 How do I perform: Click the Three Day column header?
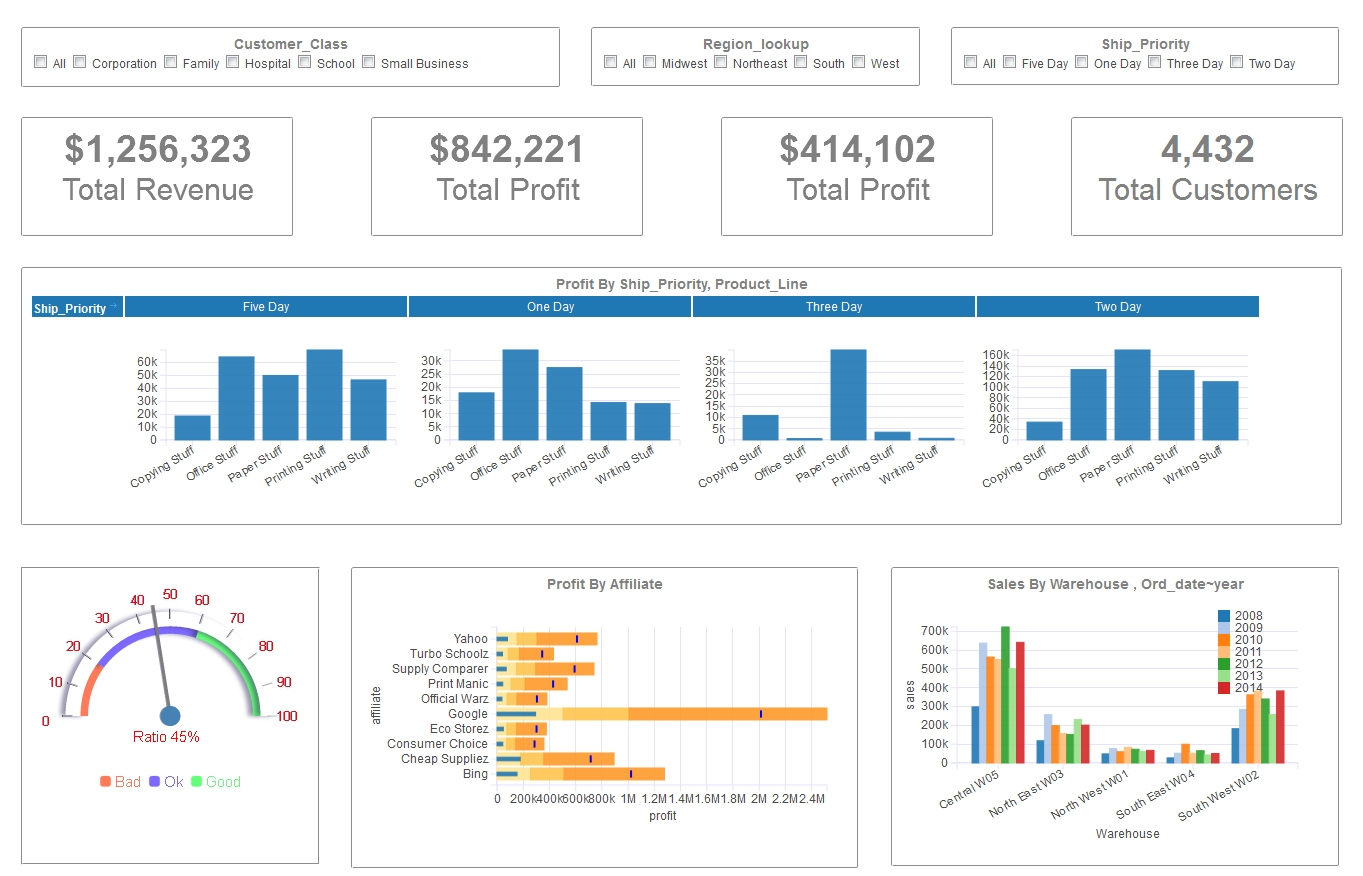(833, 306)
